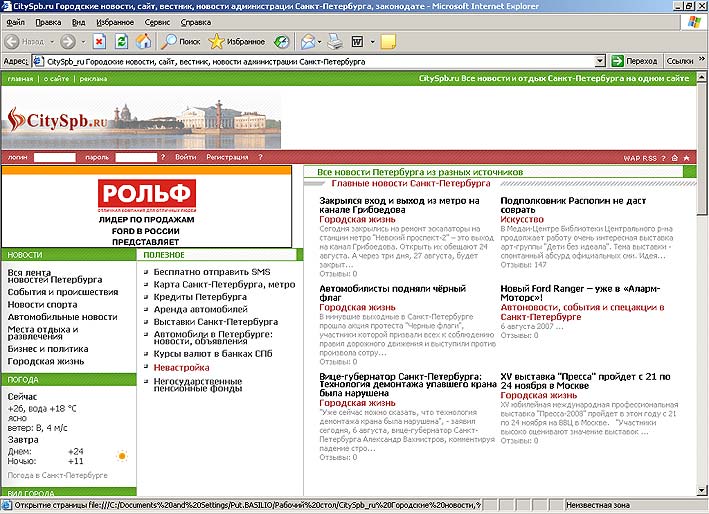Screen dimensions: 709x514
Task: Open 'Бесплатно отправить SMS' link
Action: point(212,272)
